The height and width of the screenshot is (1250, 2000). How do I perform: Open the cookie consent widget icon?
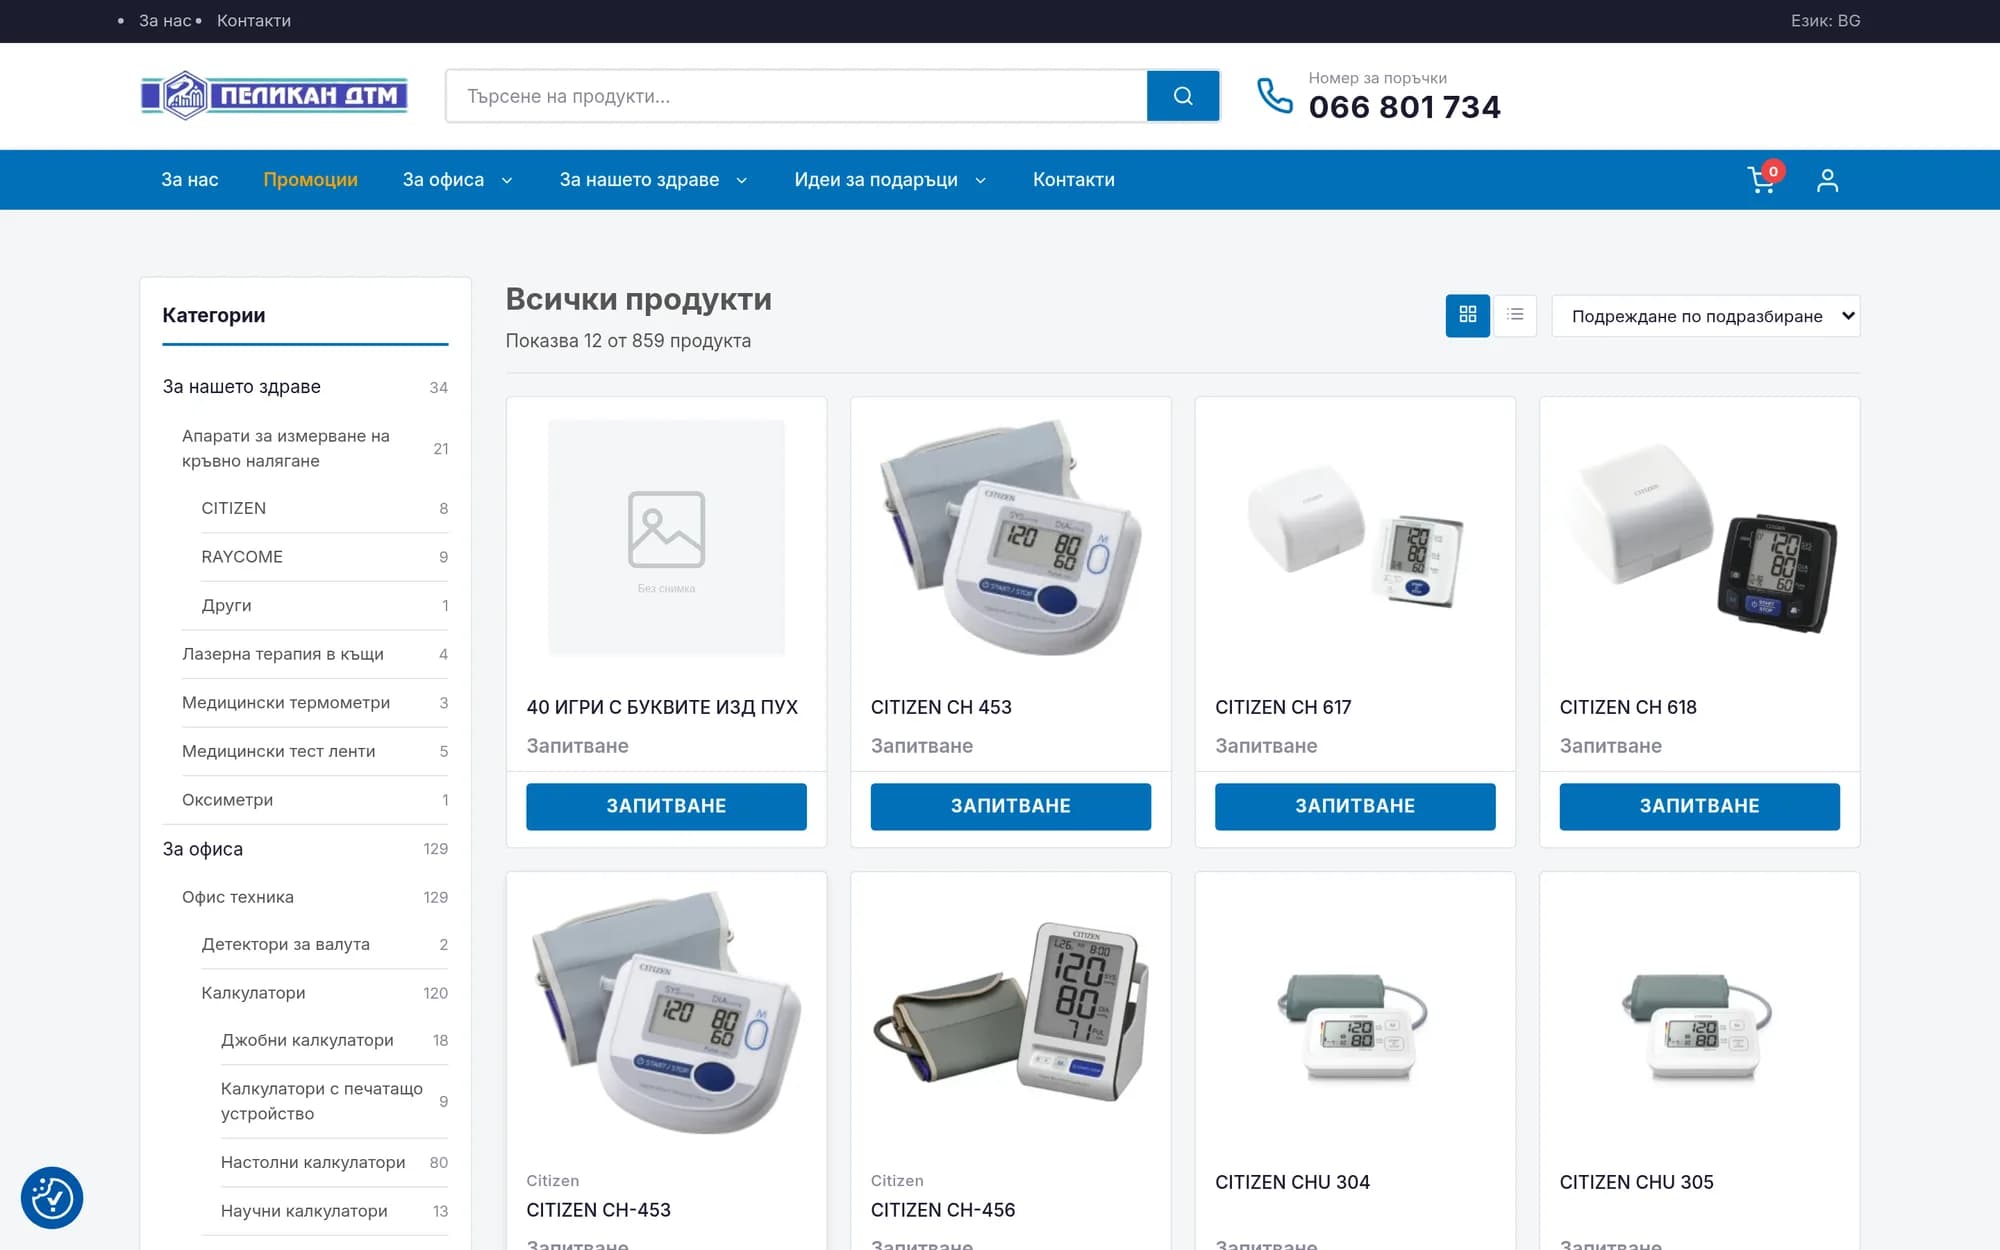[52, 1197]
